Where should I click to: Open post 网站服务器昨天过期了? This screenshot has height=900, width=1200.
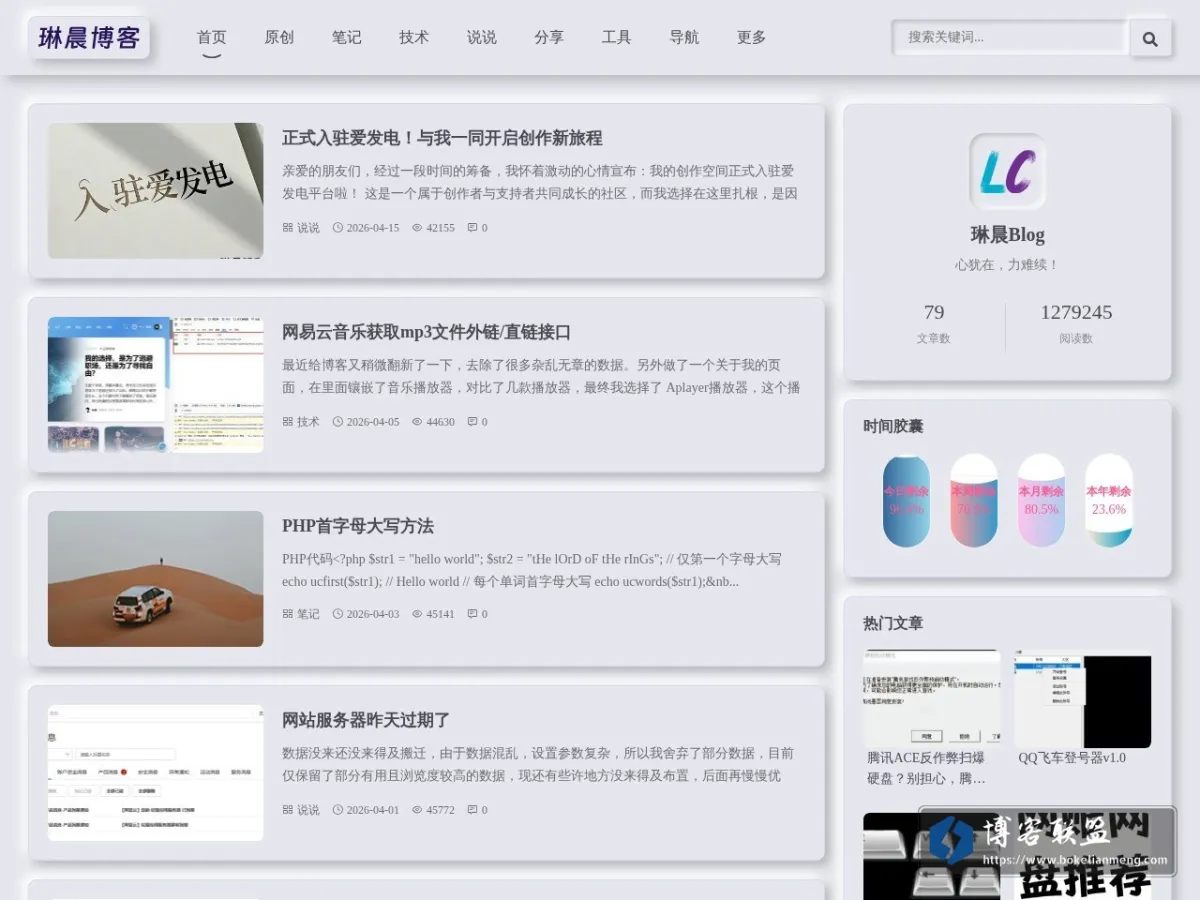tap(366, 720)
